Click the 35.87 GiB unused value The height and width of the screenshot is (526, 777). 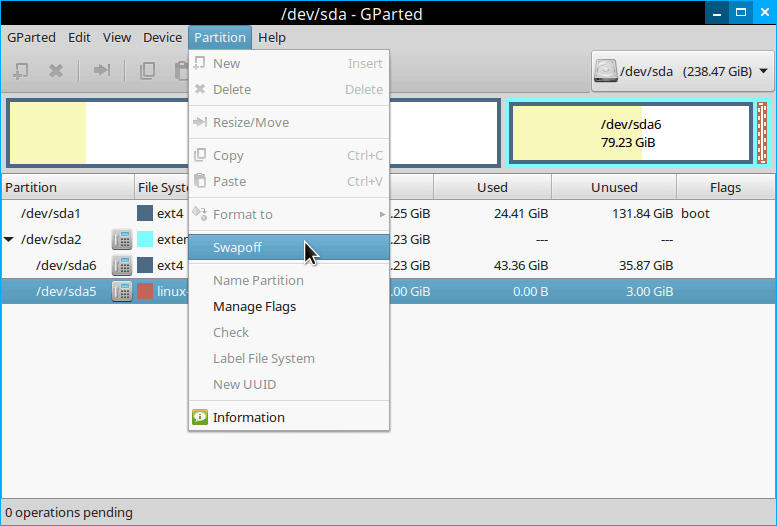[646, 266]
